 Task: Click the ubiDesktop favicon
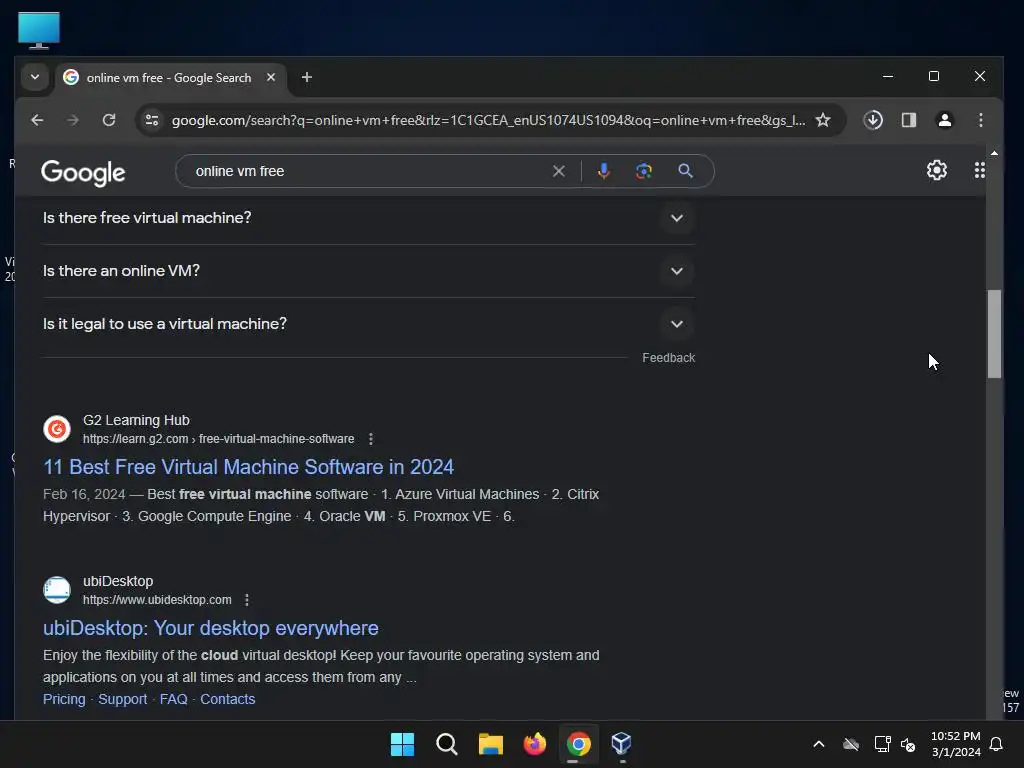[x=57, y=590]
